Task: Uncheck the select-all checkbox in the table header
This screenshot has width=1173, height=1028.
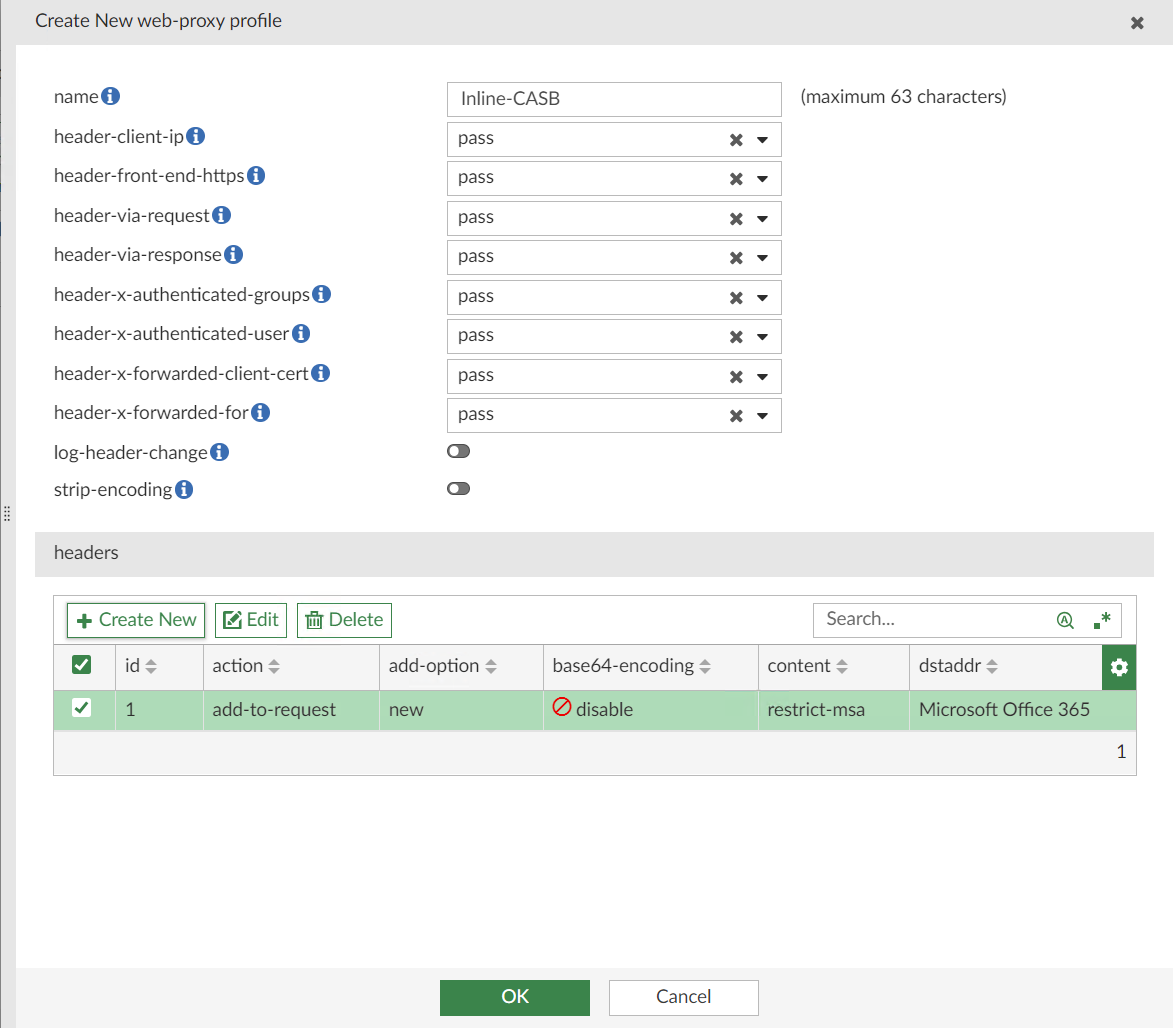Action: [83, 666]
